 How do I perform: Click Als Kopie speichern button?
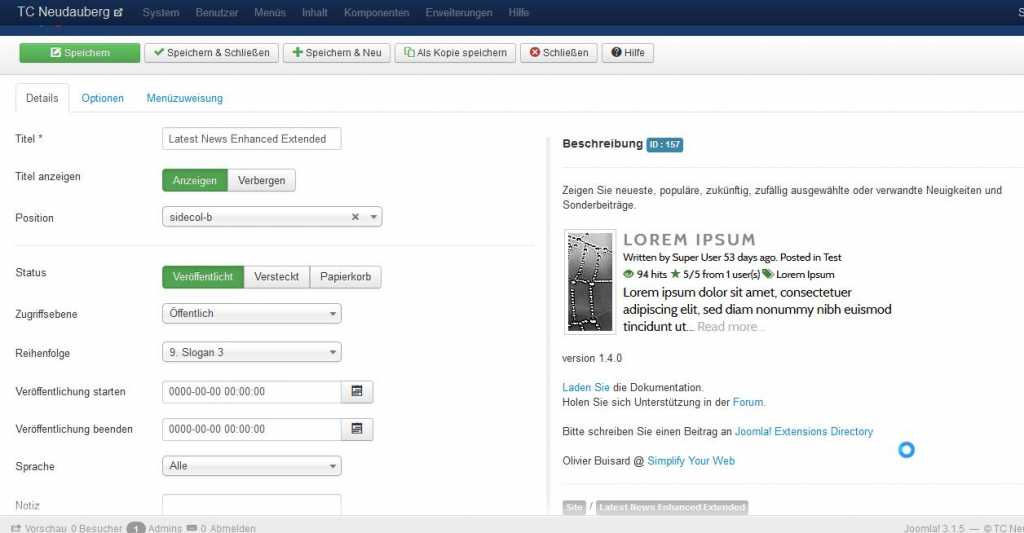[455, 53]
